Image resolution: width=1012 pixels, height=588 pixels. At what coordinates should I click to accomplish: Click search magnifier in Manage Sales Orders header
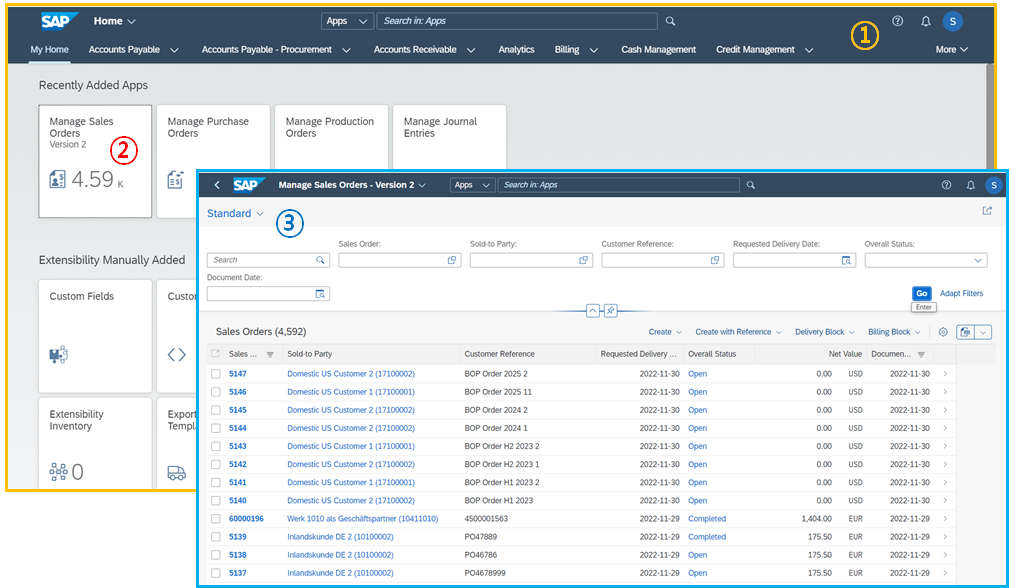pos(751,185)
